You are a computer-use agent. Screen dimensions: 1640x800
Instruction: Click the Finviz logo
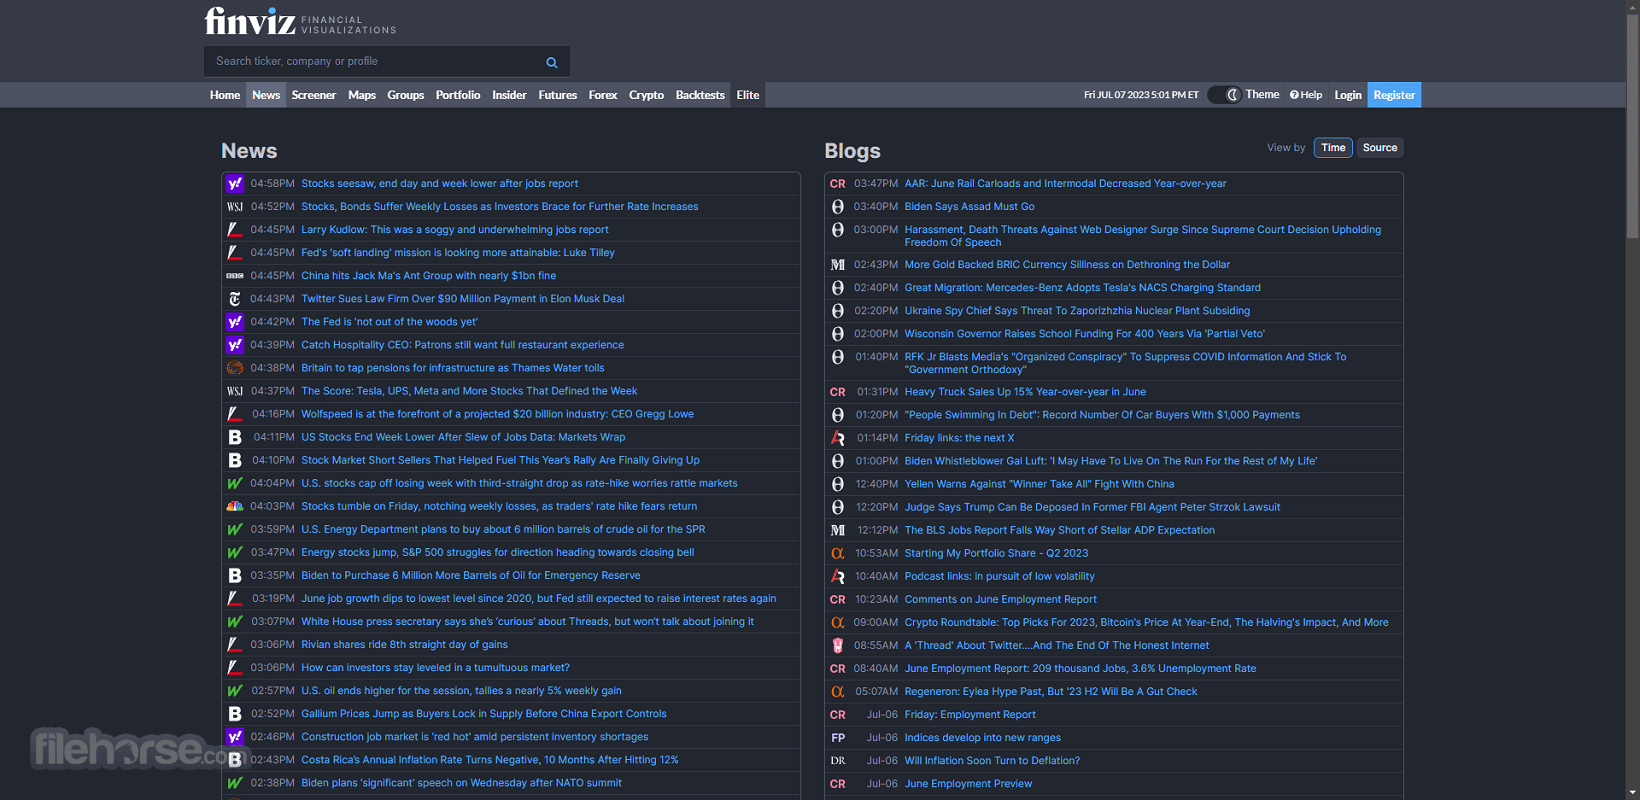click(x=300, y=21)
